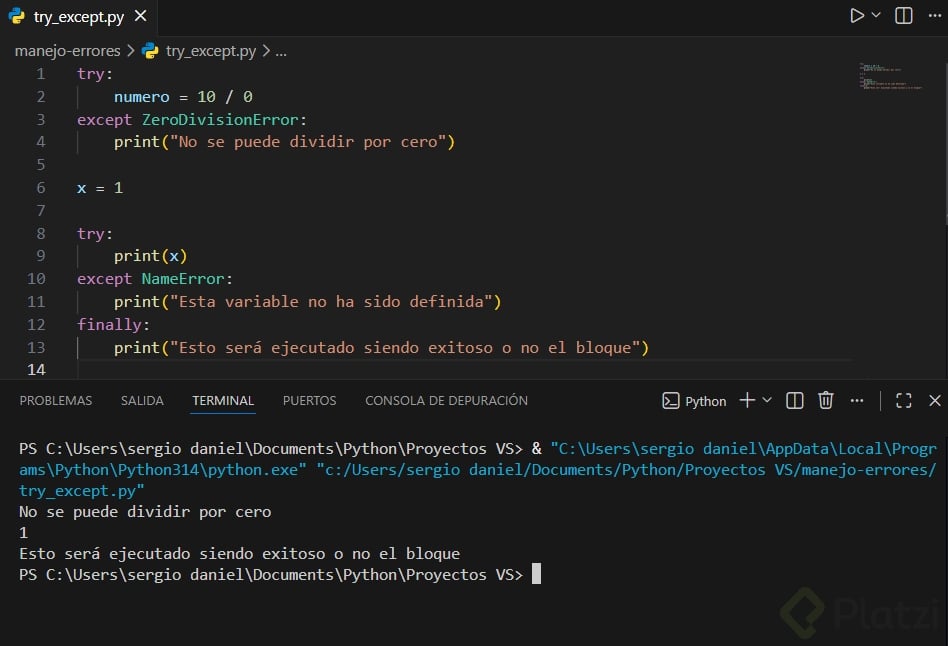Image resolution: width=948 pixels, height=646 pixels.
Task: Open terminal panel ellipsis menu
Action: pos(857,400)
